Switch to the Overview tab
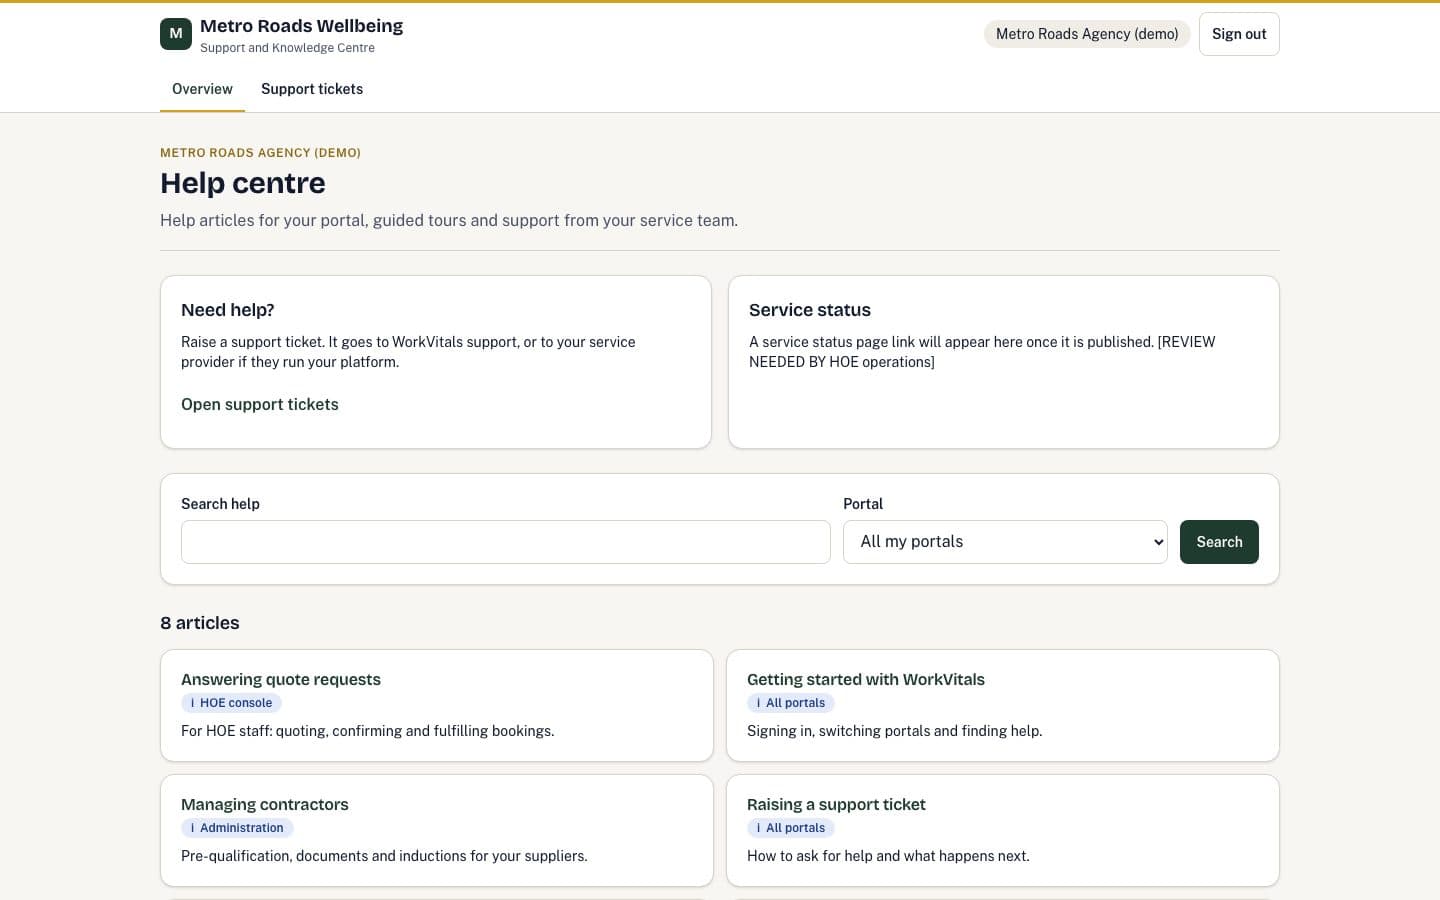Image resolution: width=1440 pixels, height=900 pixels. [x=202, y=89]
